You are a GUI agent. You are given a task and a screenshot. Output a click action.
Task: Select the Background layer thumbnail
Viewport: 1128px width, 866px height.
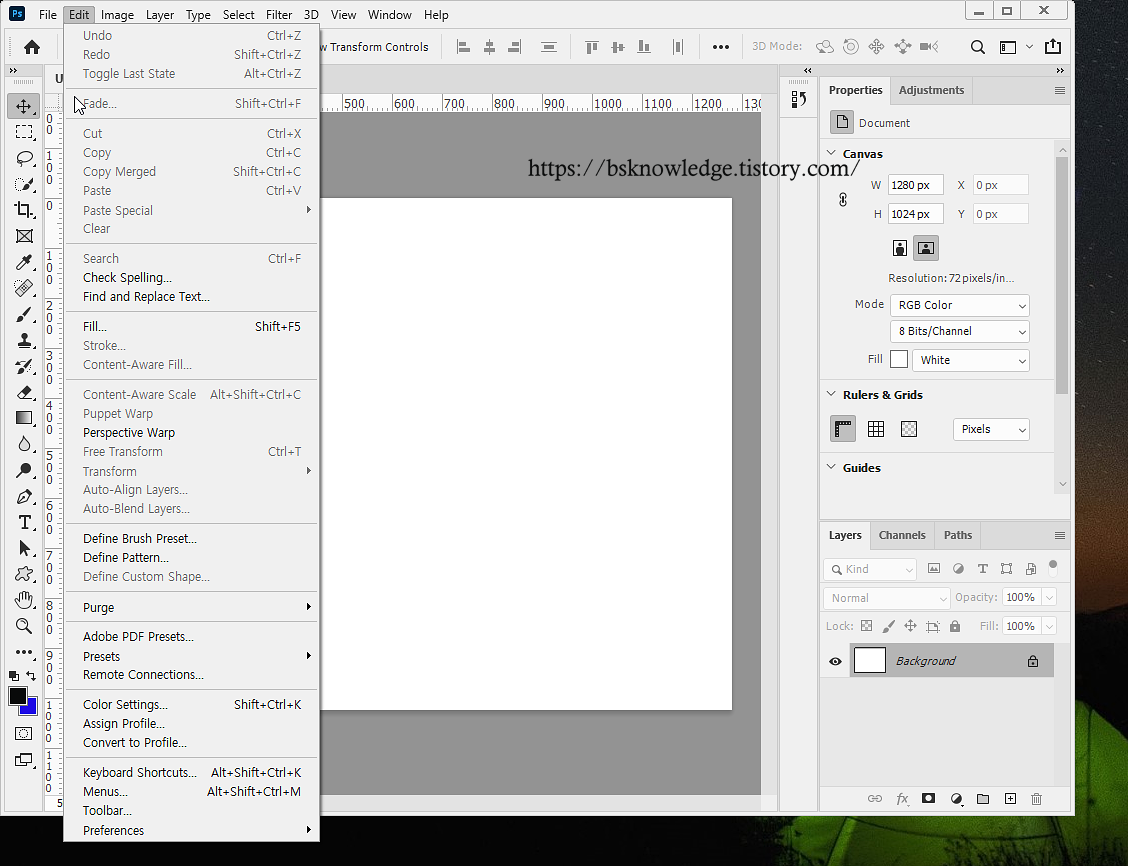point(869,660)
